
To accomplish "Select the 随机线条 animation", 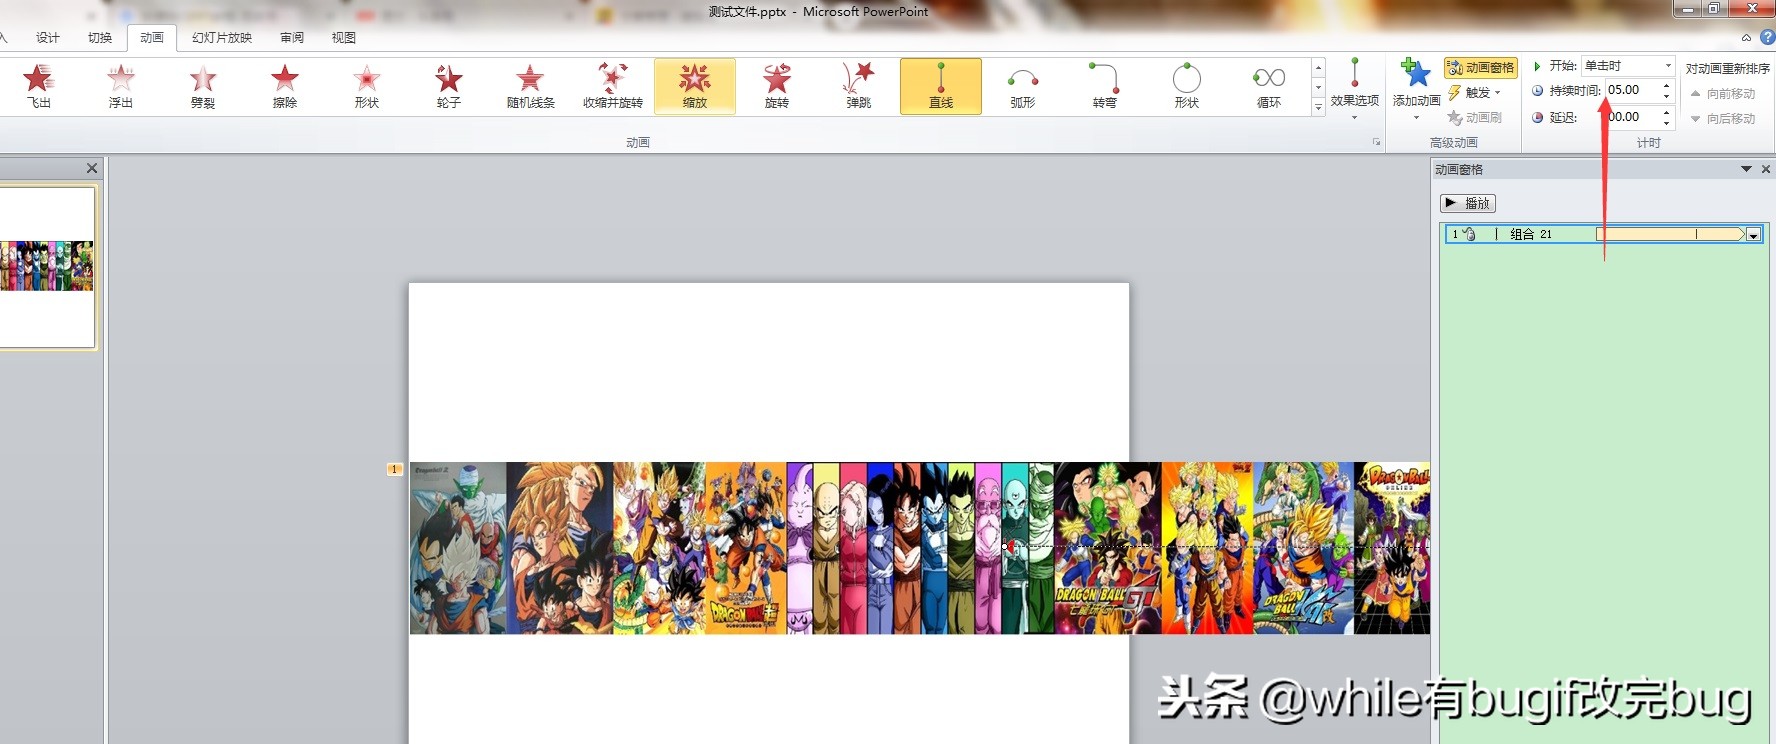I will pos(531,86).
